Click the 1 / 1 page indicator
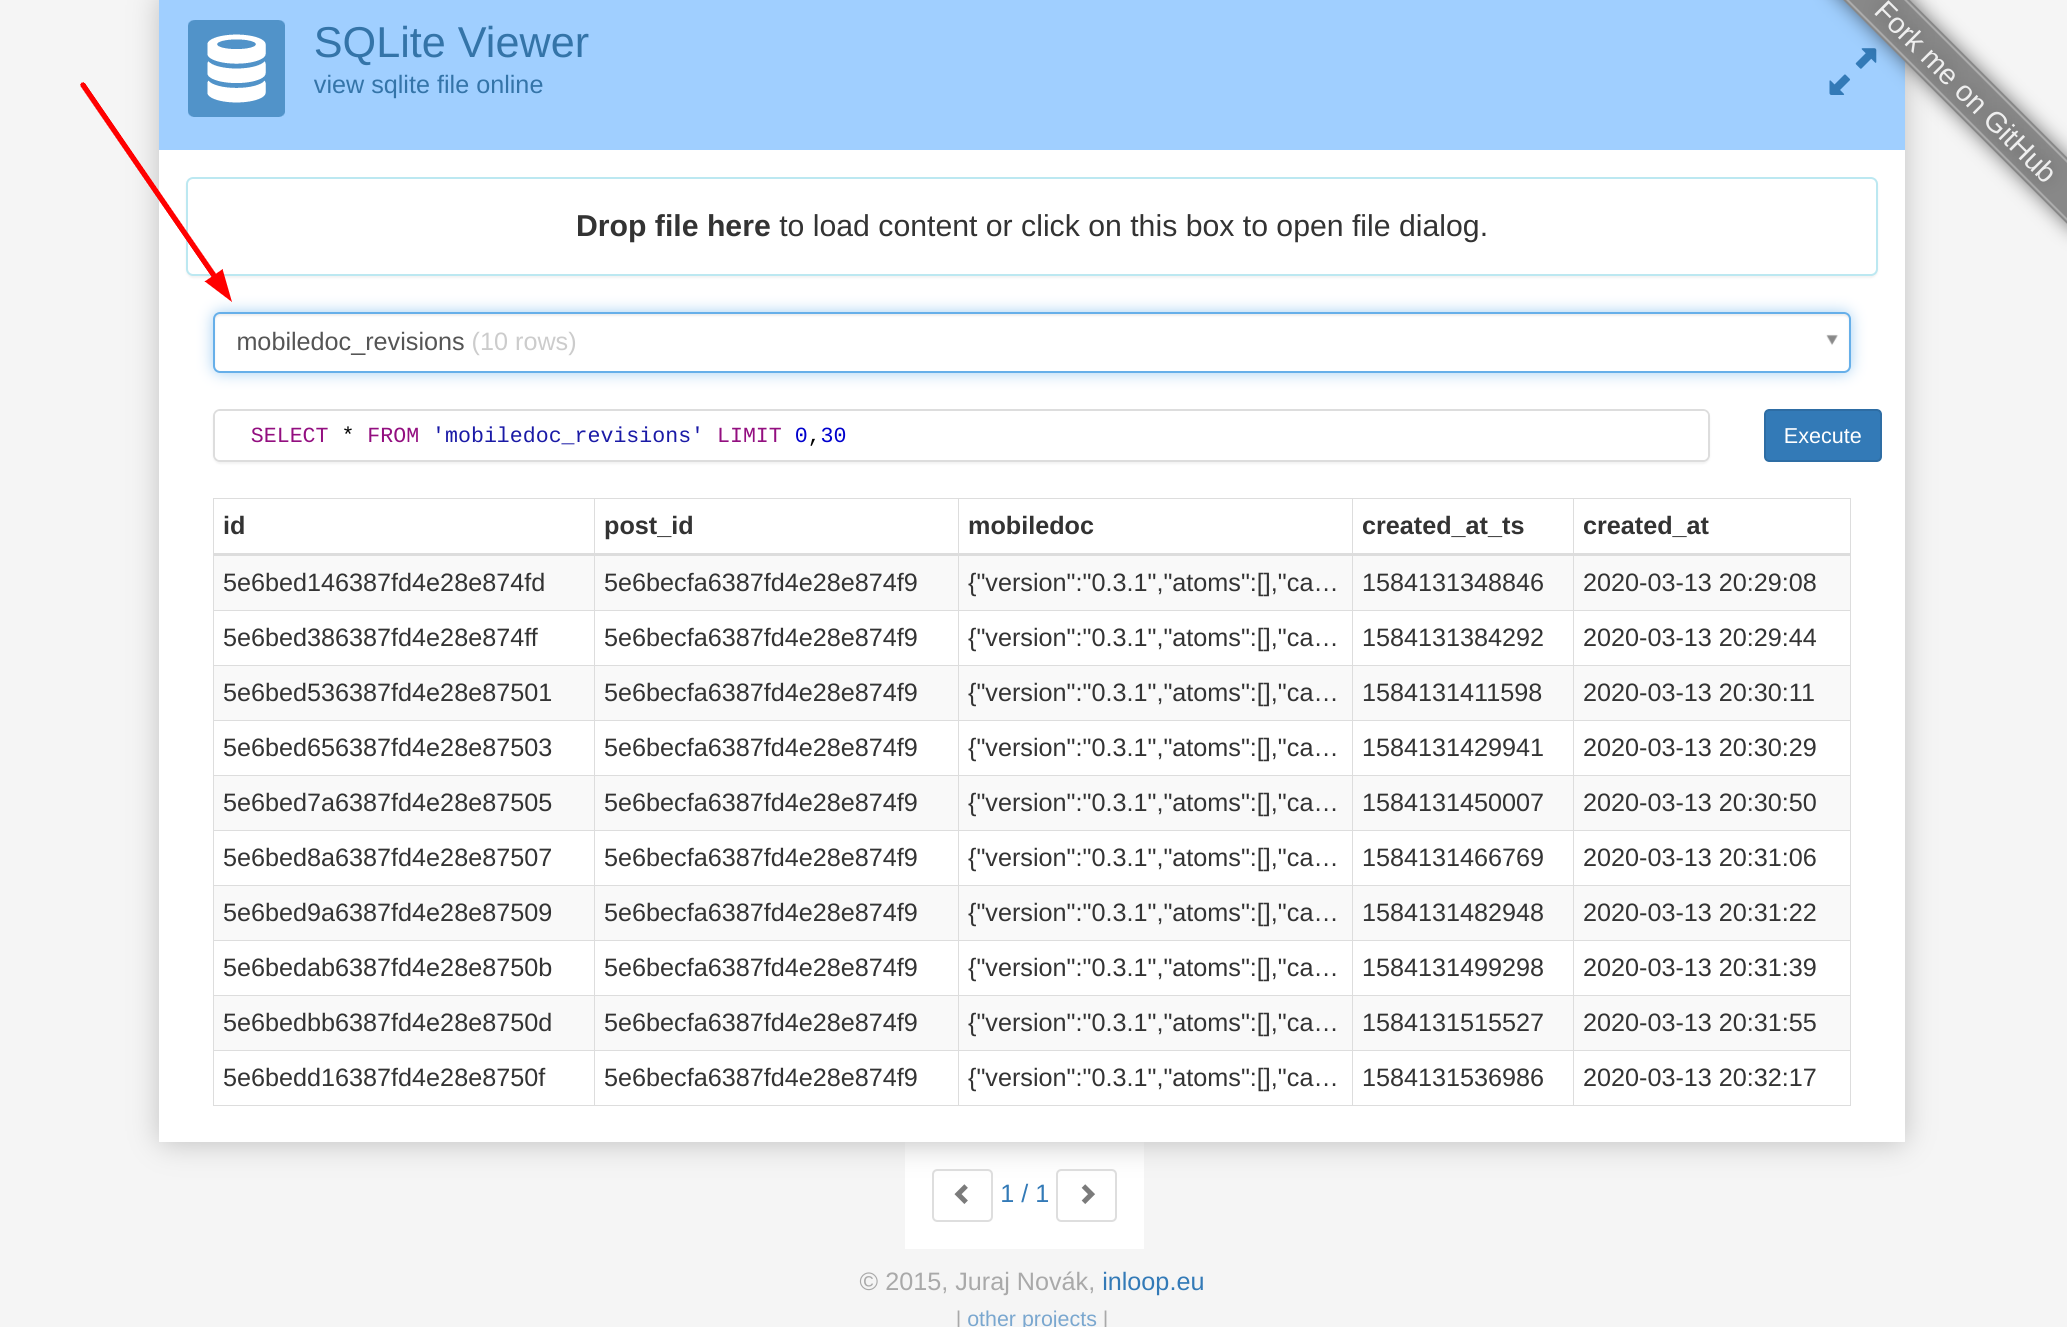This screenshot has width=2067, height=1327. point(1024,1193)
